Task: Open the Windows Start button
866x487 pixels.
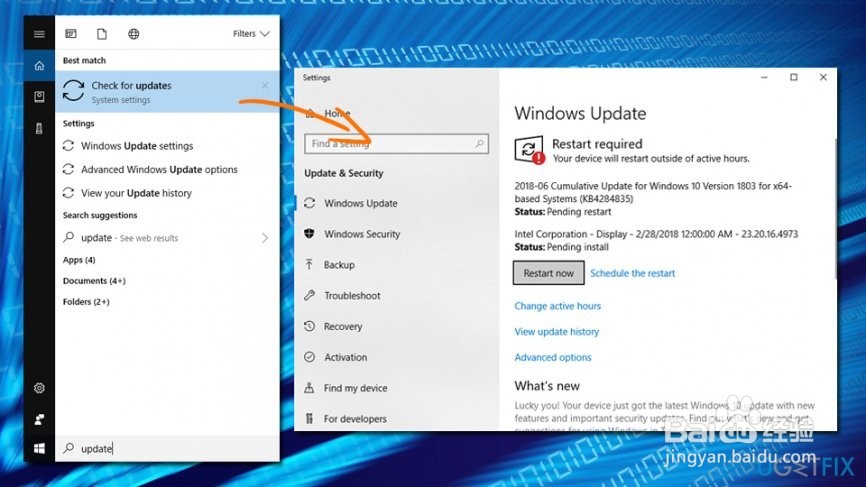Action: point(39,449)
